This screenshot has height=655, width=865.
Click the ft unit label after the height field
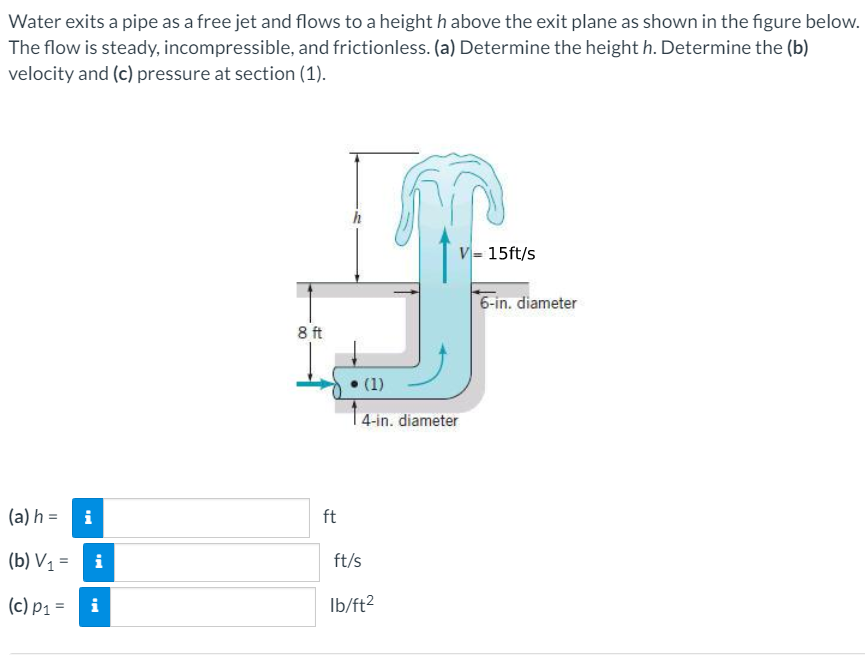[330, 517]
